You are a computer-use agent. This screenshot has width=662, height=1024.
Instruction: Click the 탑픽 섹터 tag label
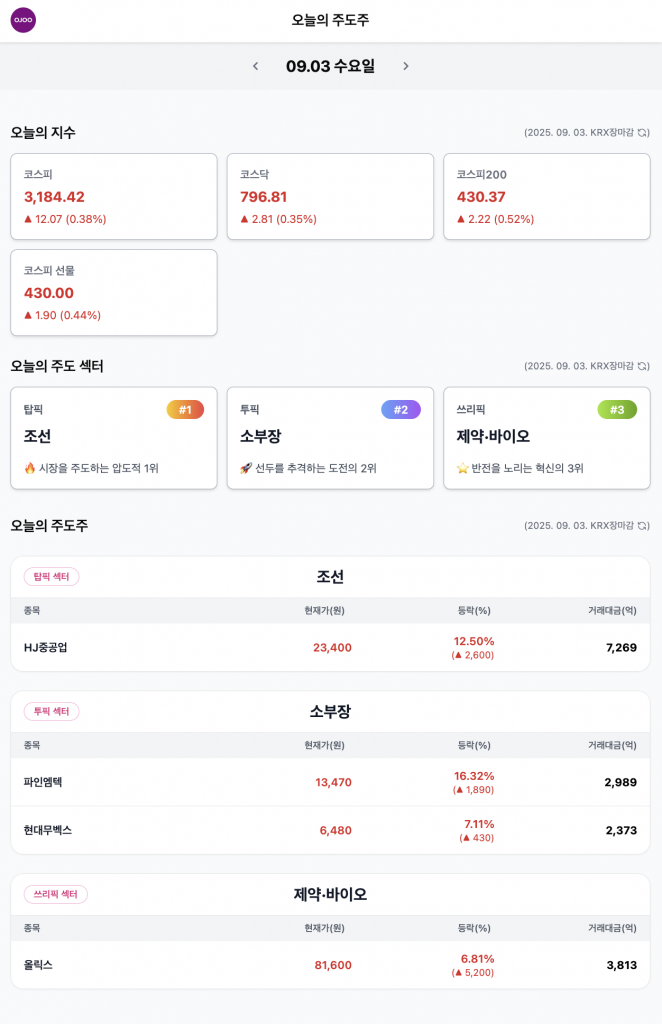tap(52, 576)
